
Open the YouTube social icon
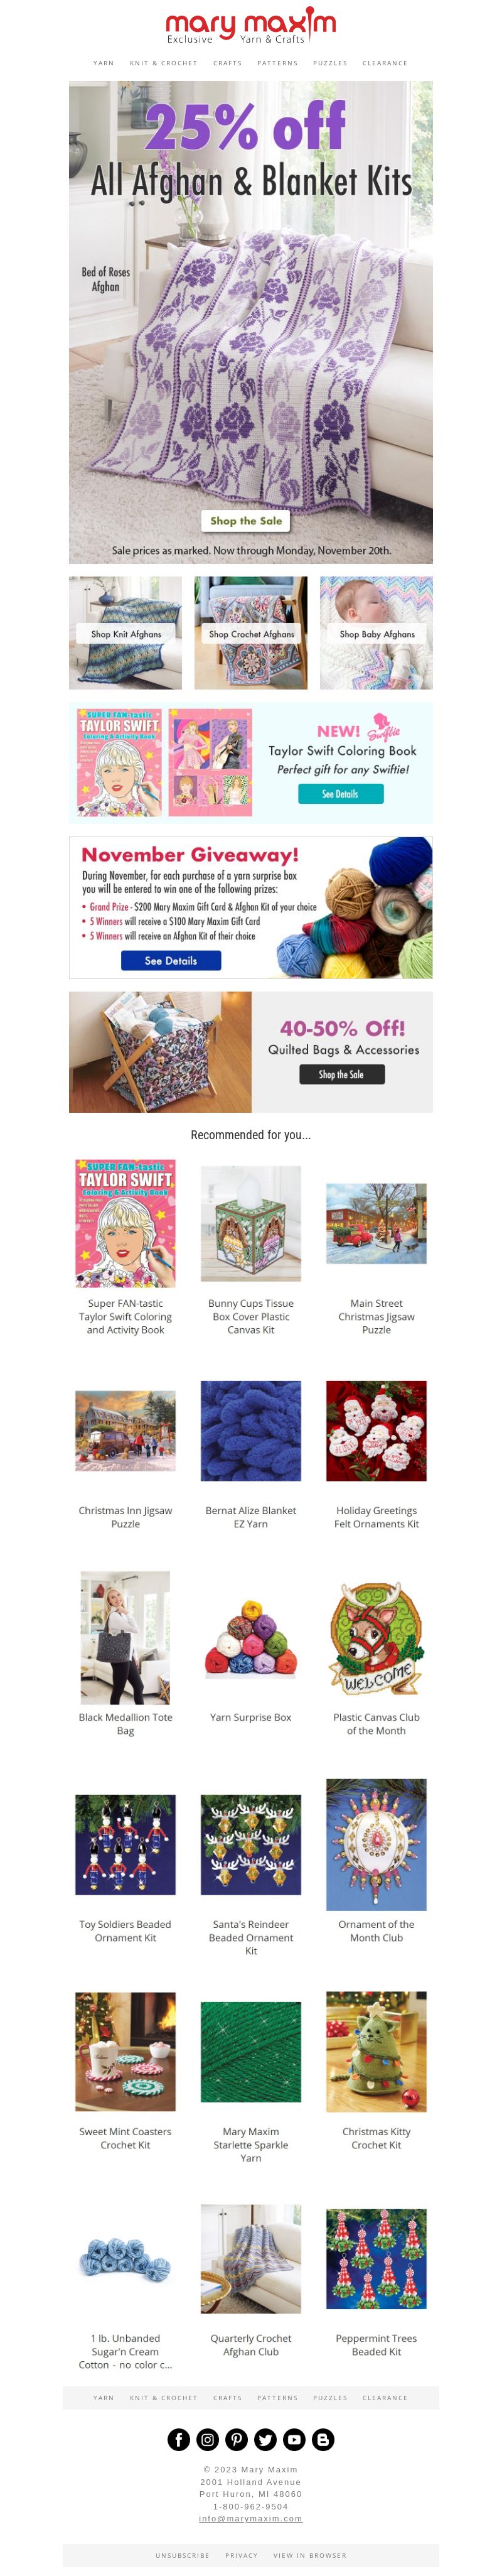pyautogui.click(x=294, y=2439)
